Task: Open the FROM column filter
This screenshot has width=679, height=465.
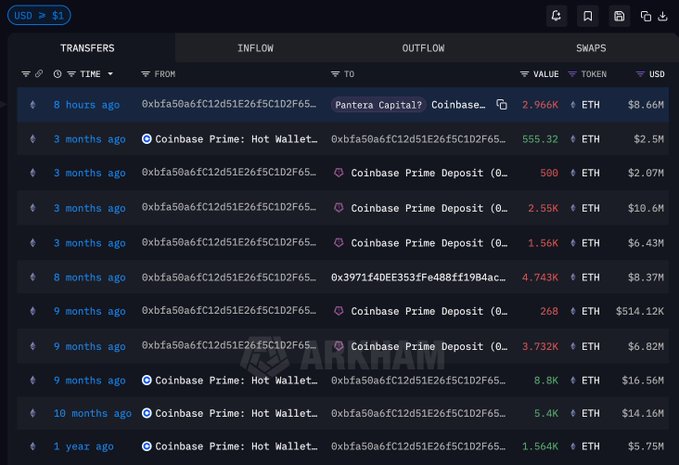Action: coord(146,74)
